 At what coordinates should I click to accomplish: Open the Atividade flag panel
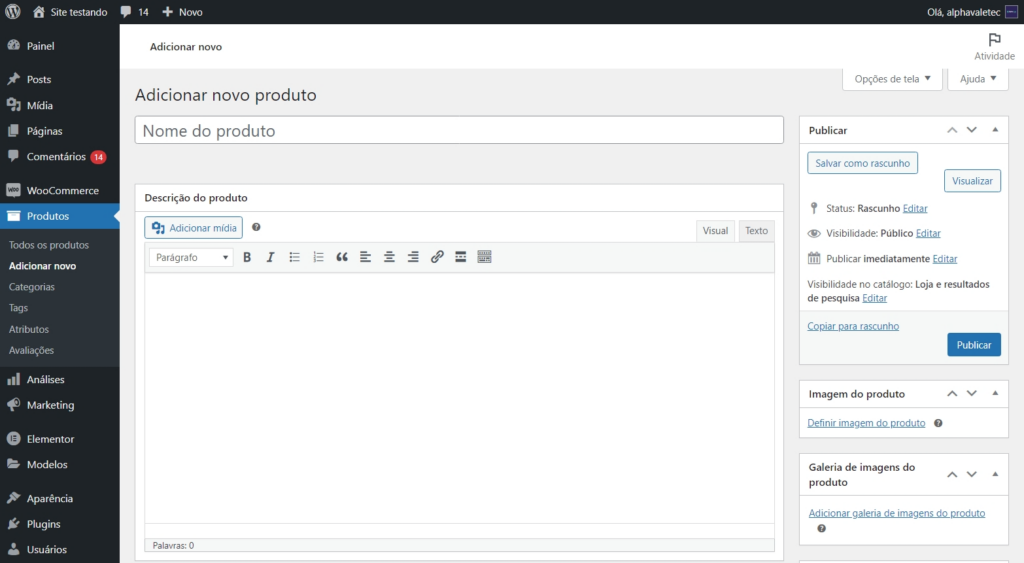(994, 47)
